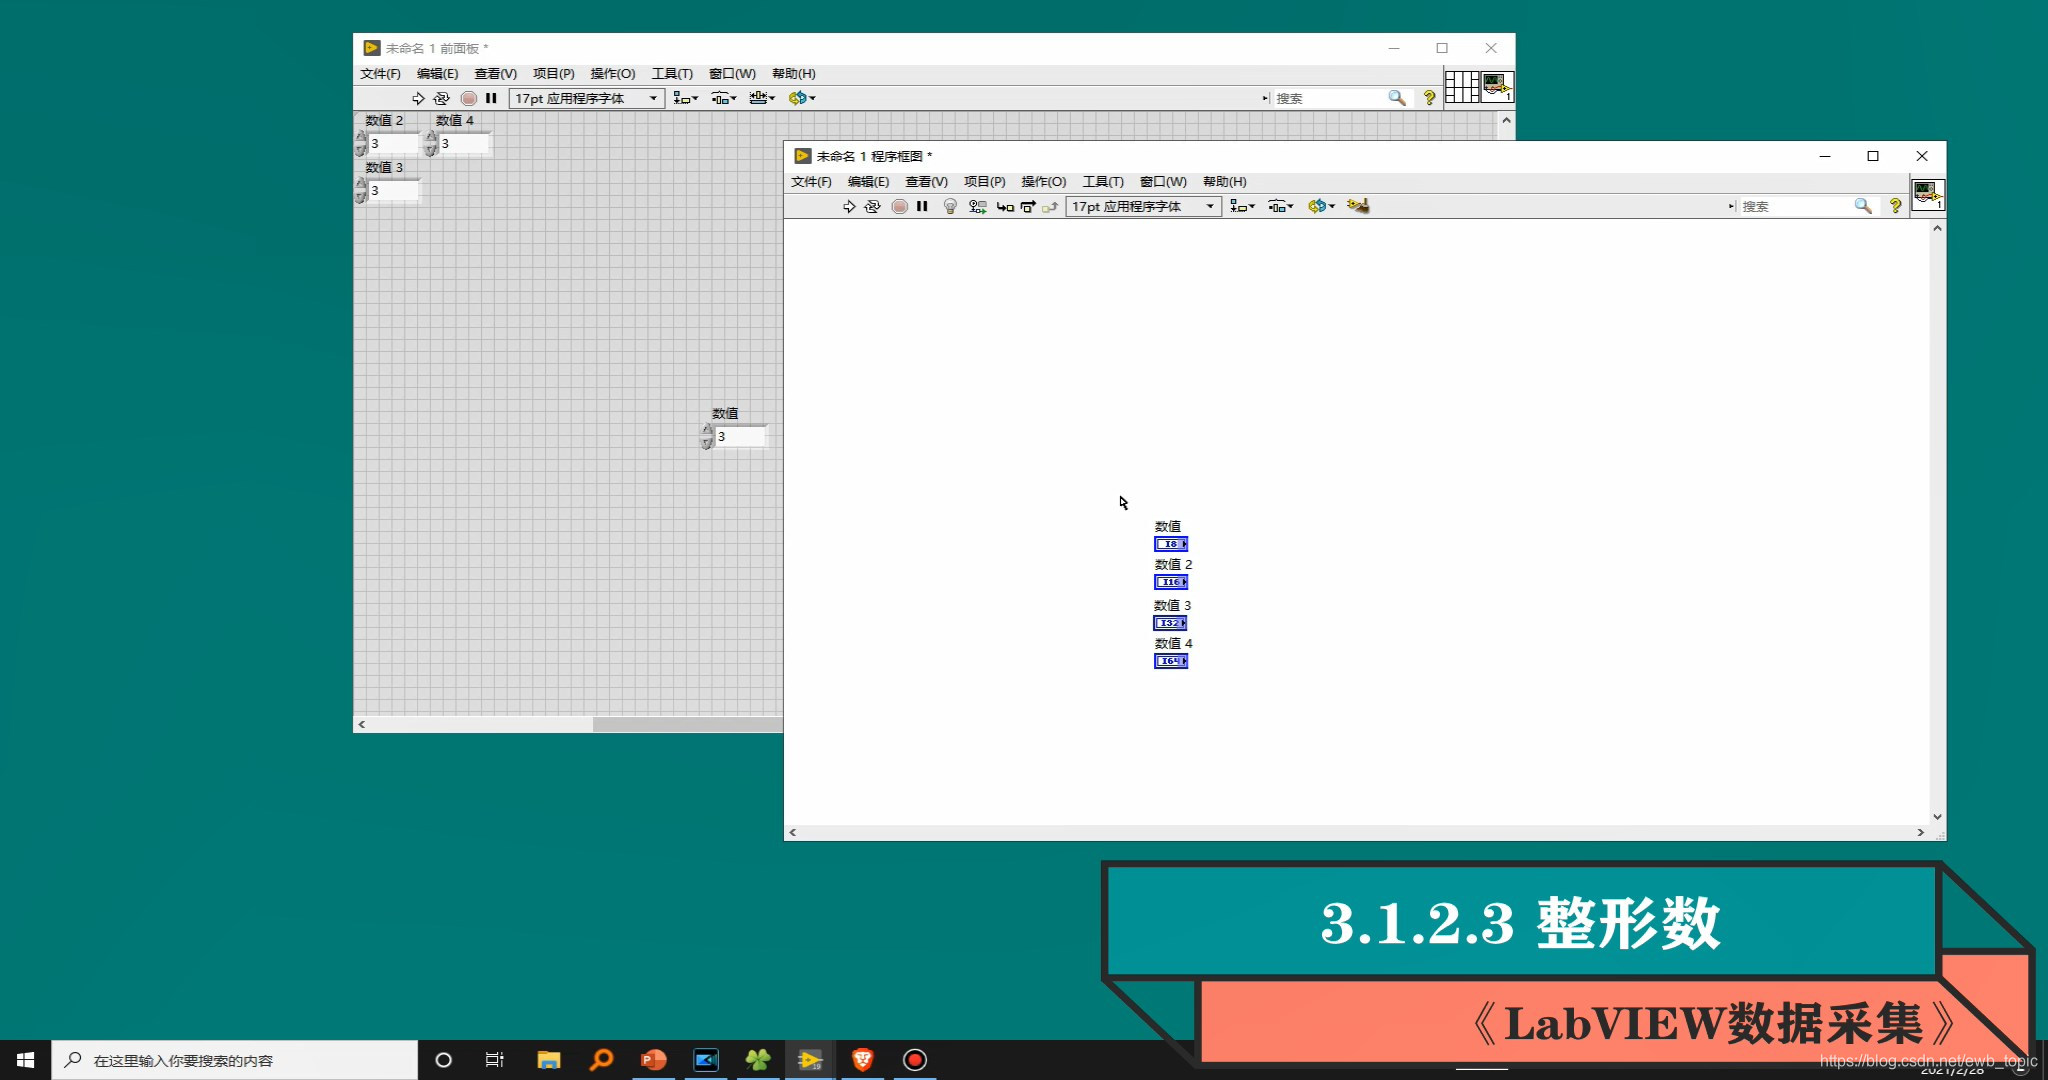Increment the 数值 2 control stepper
This screenshot has width=2048, height=1080.
[361, 137]
